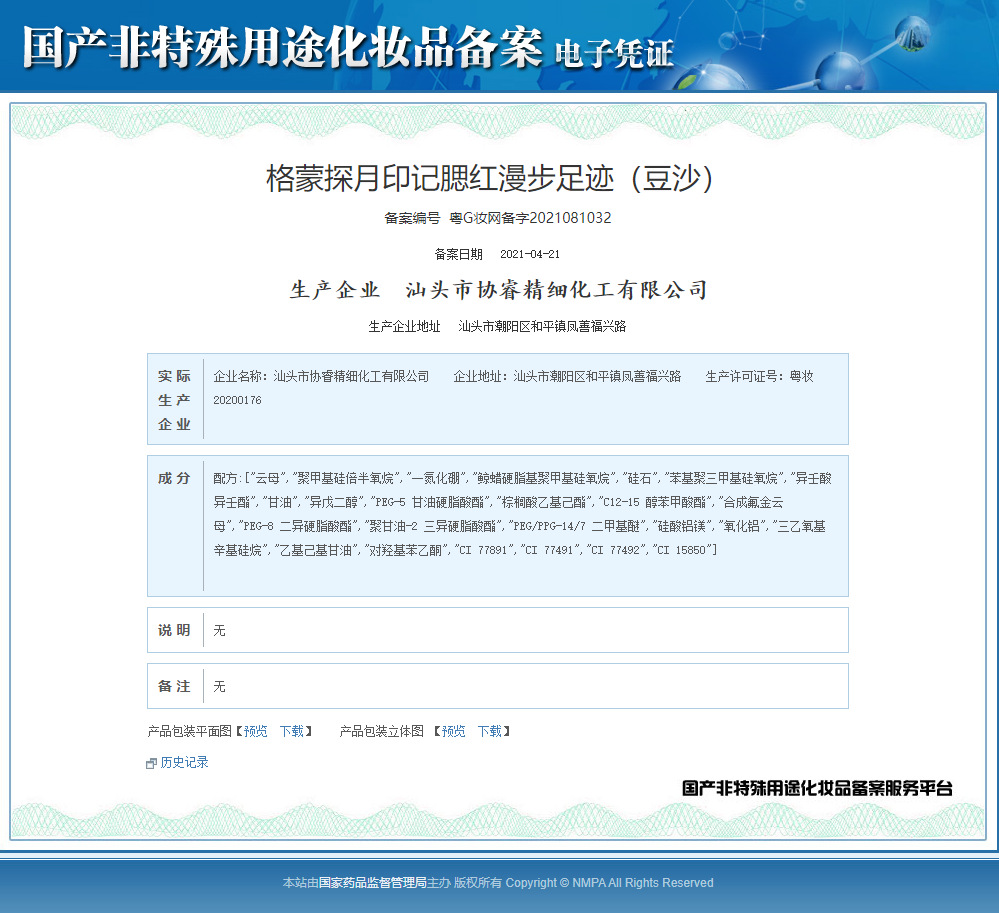This screenshot has height=913, width=999.
Task: Click the 成分 section label
Action: tap(174, 478)
